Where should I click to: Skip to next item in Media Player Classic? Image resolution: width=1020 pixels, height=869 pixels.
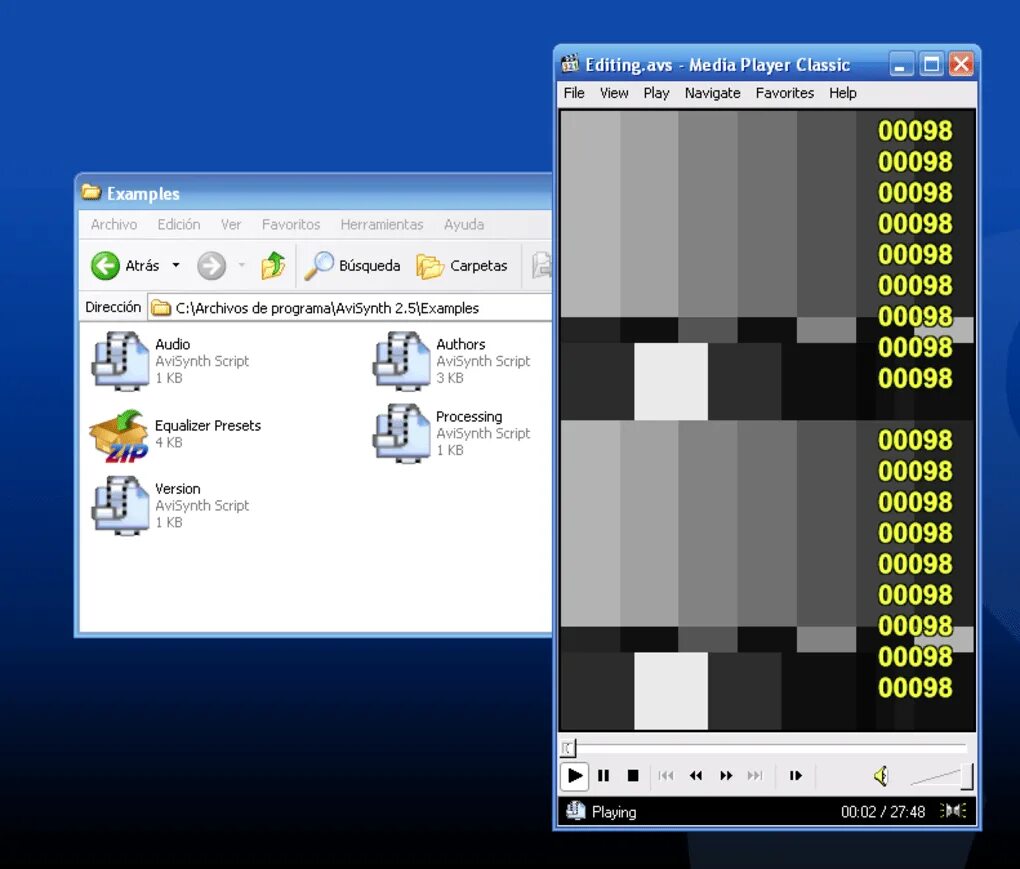[755, 776]
